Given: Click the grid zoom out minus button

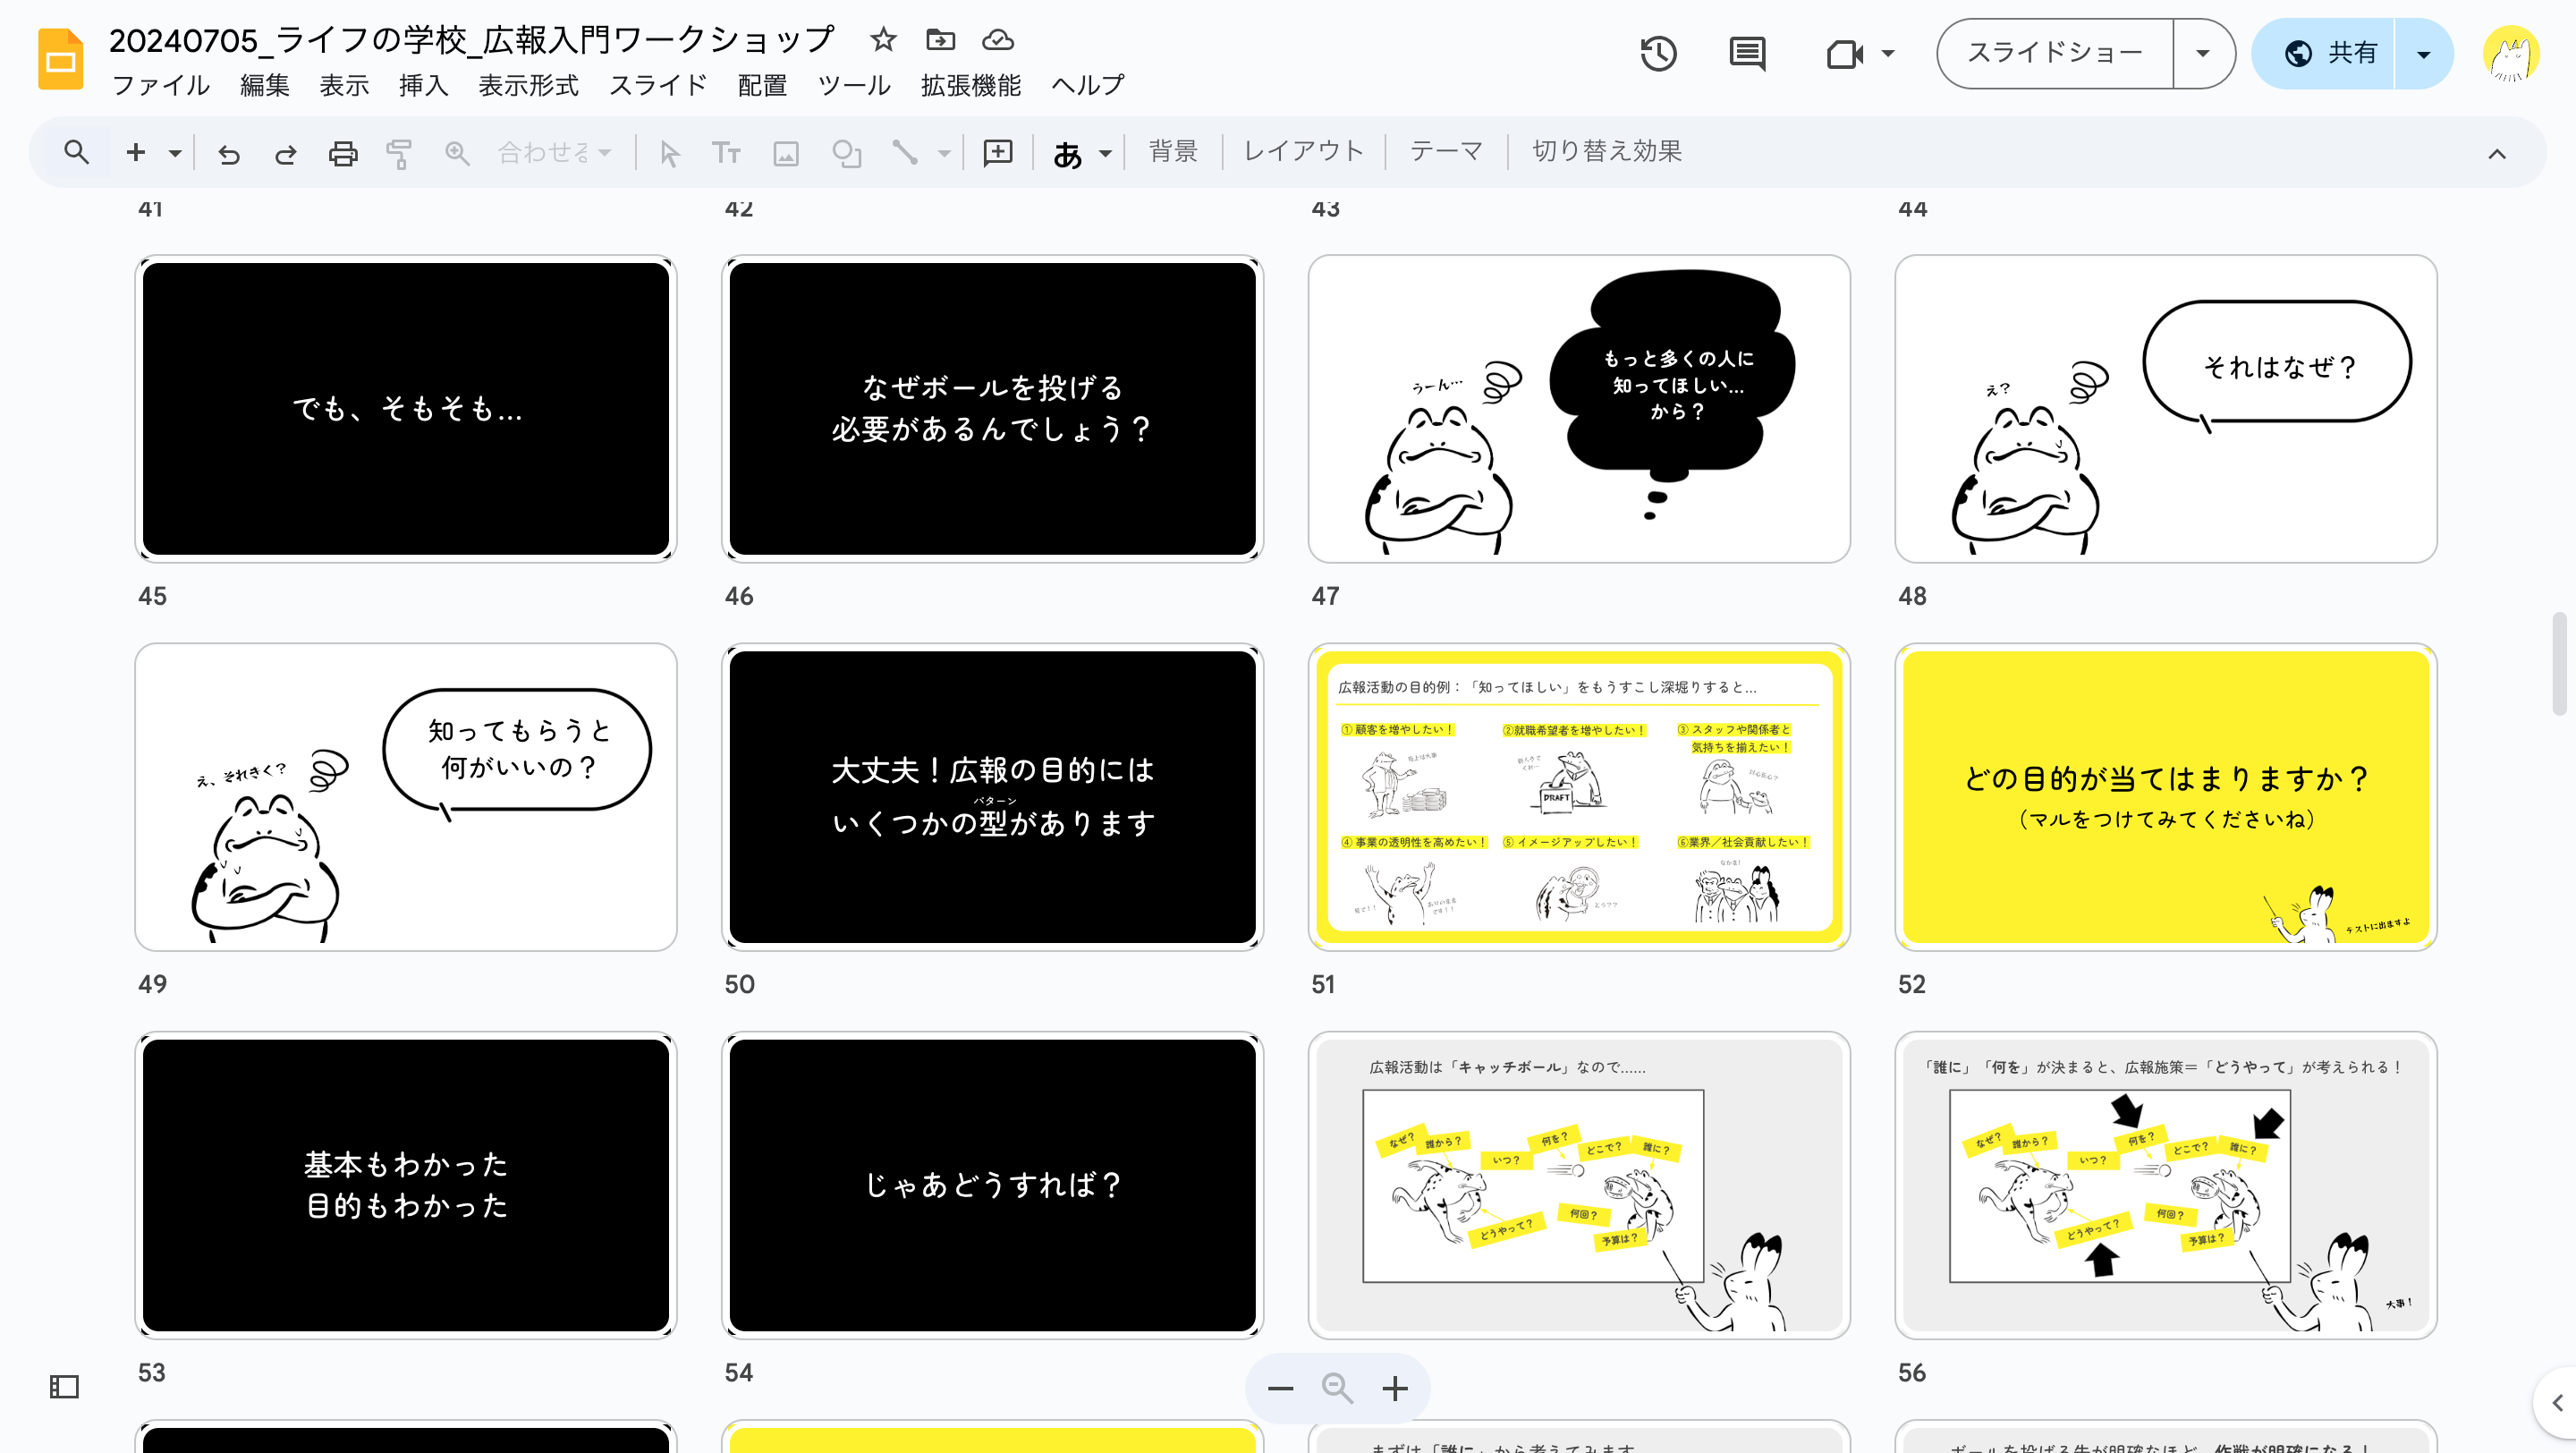Looking at the screenshot, I should pyautogui.click(x=1280, y=1389).
